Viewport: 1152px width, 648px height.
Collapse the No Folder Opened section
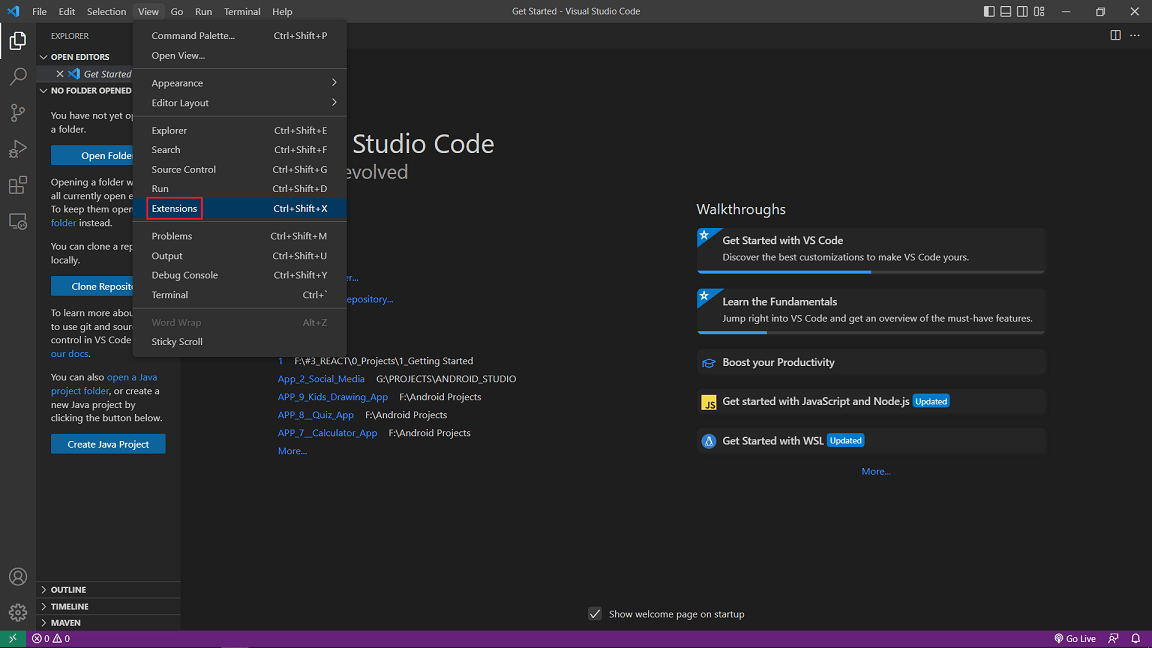(x=43, y=90)
